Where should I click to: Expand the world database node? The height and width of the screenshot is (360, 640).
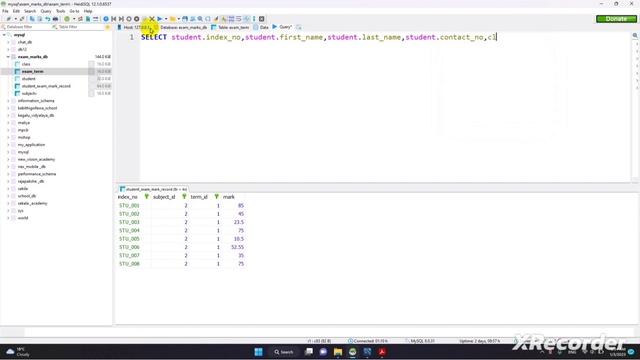(8, 218)
